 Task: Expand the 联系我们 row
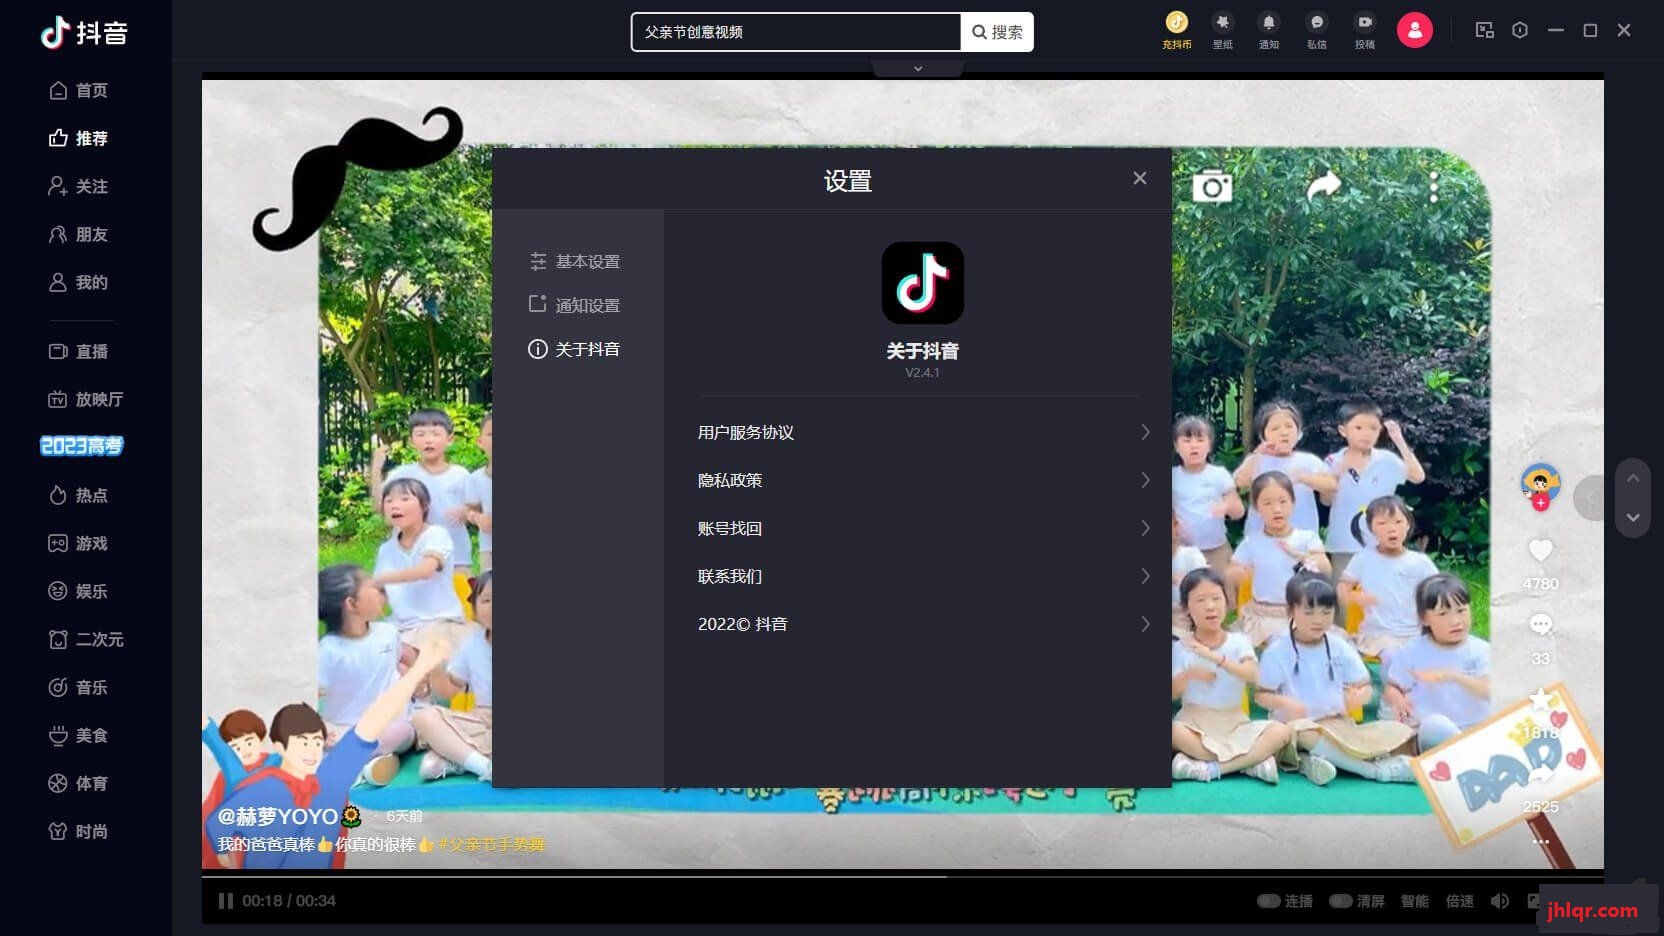tap(923, 576)
